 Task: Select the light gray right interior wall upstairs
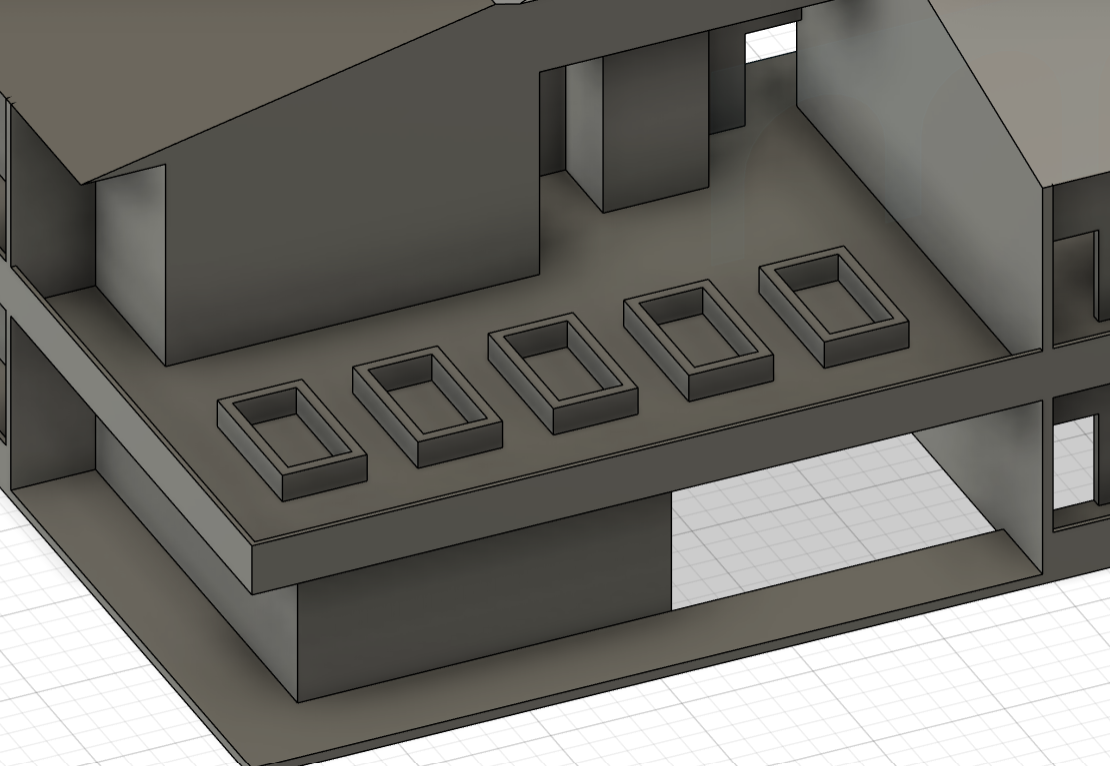pos(920,177)
